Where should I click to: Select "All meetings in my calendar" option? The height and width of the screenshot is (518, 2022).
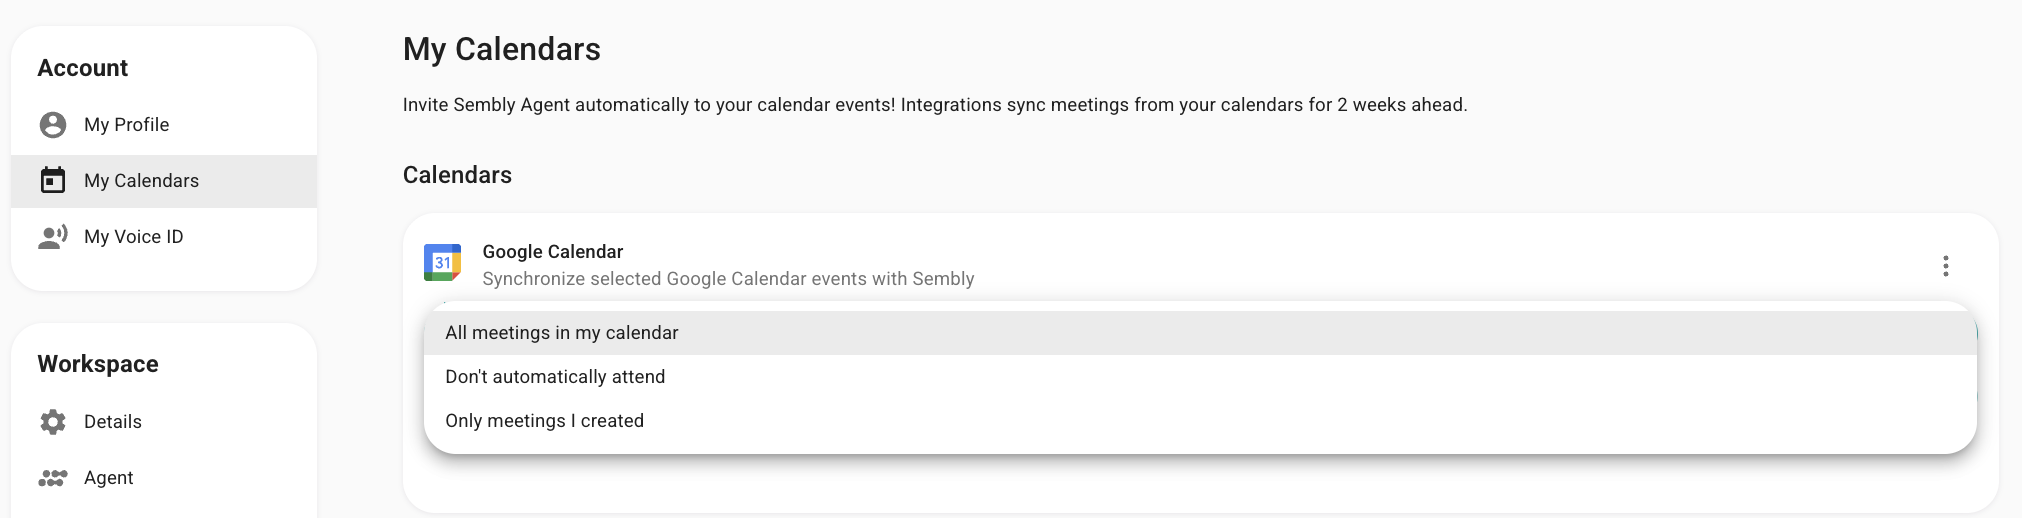point(562,333)
